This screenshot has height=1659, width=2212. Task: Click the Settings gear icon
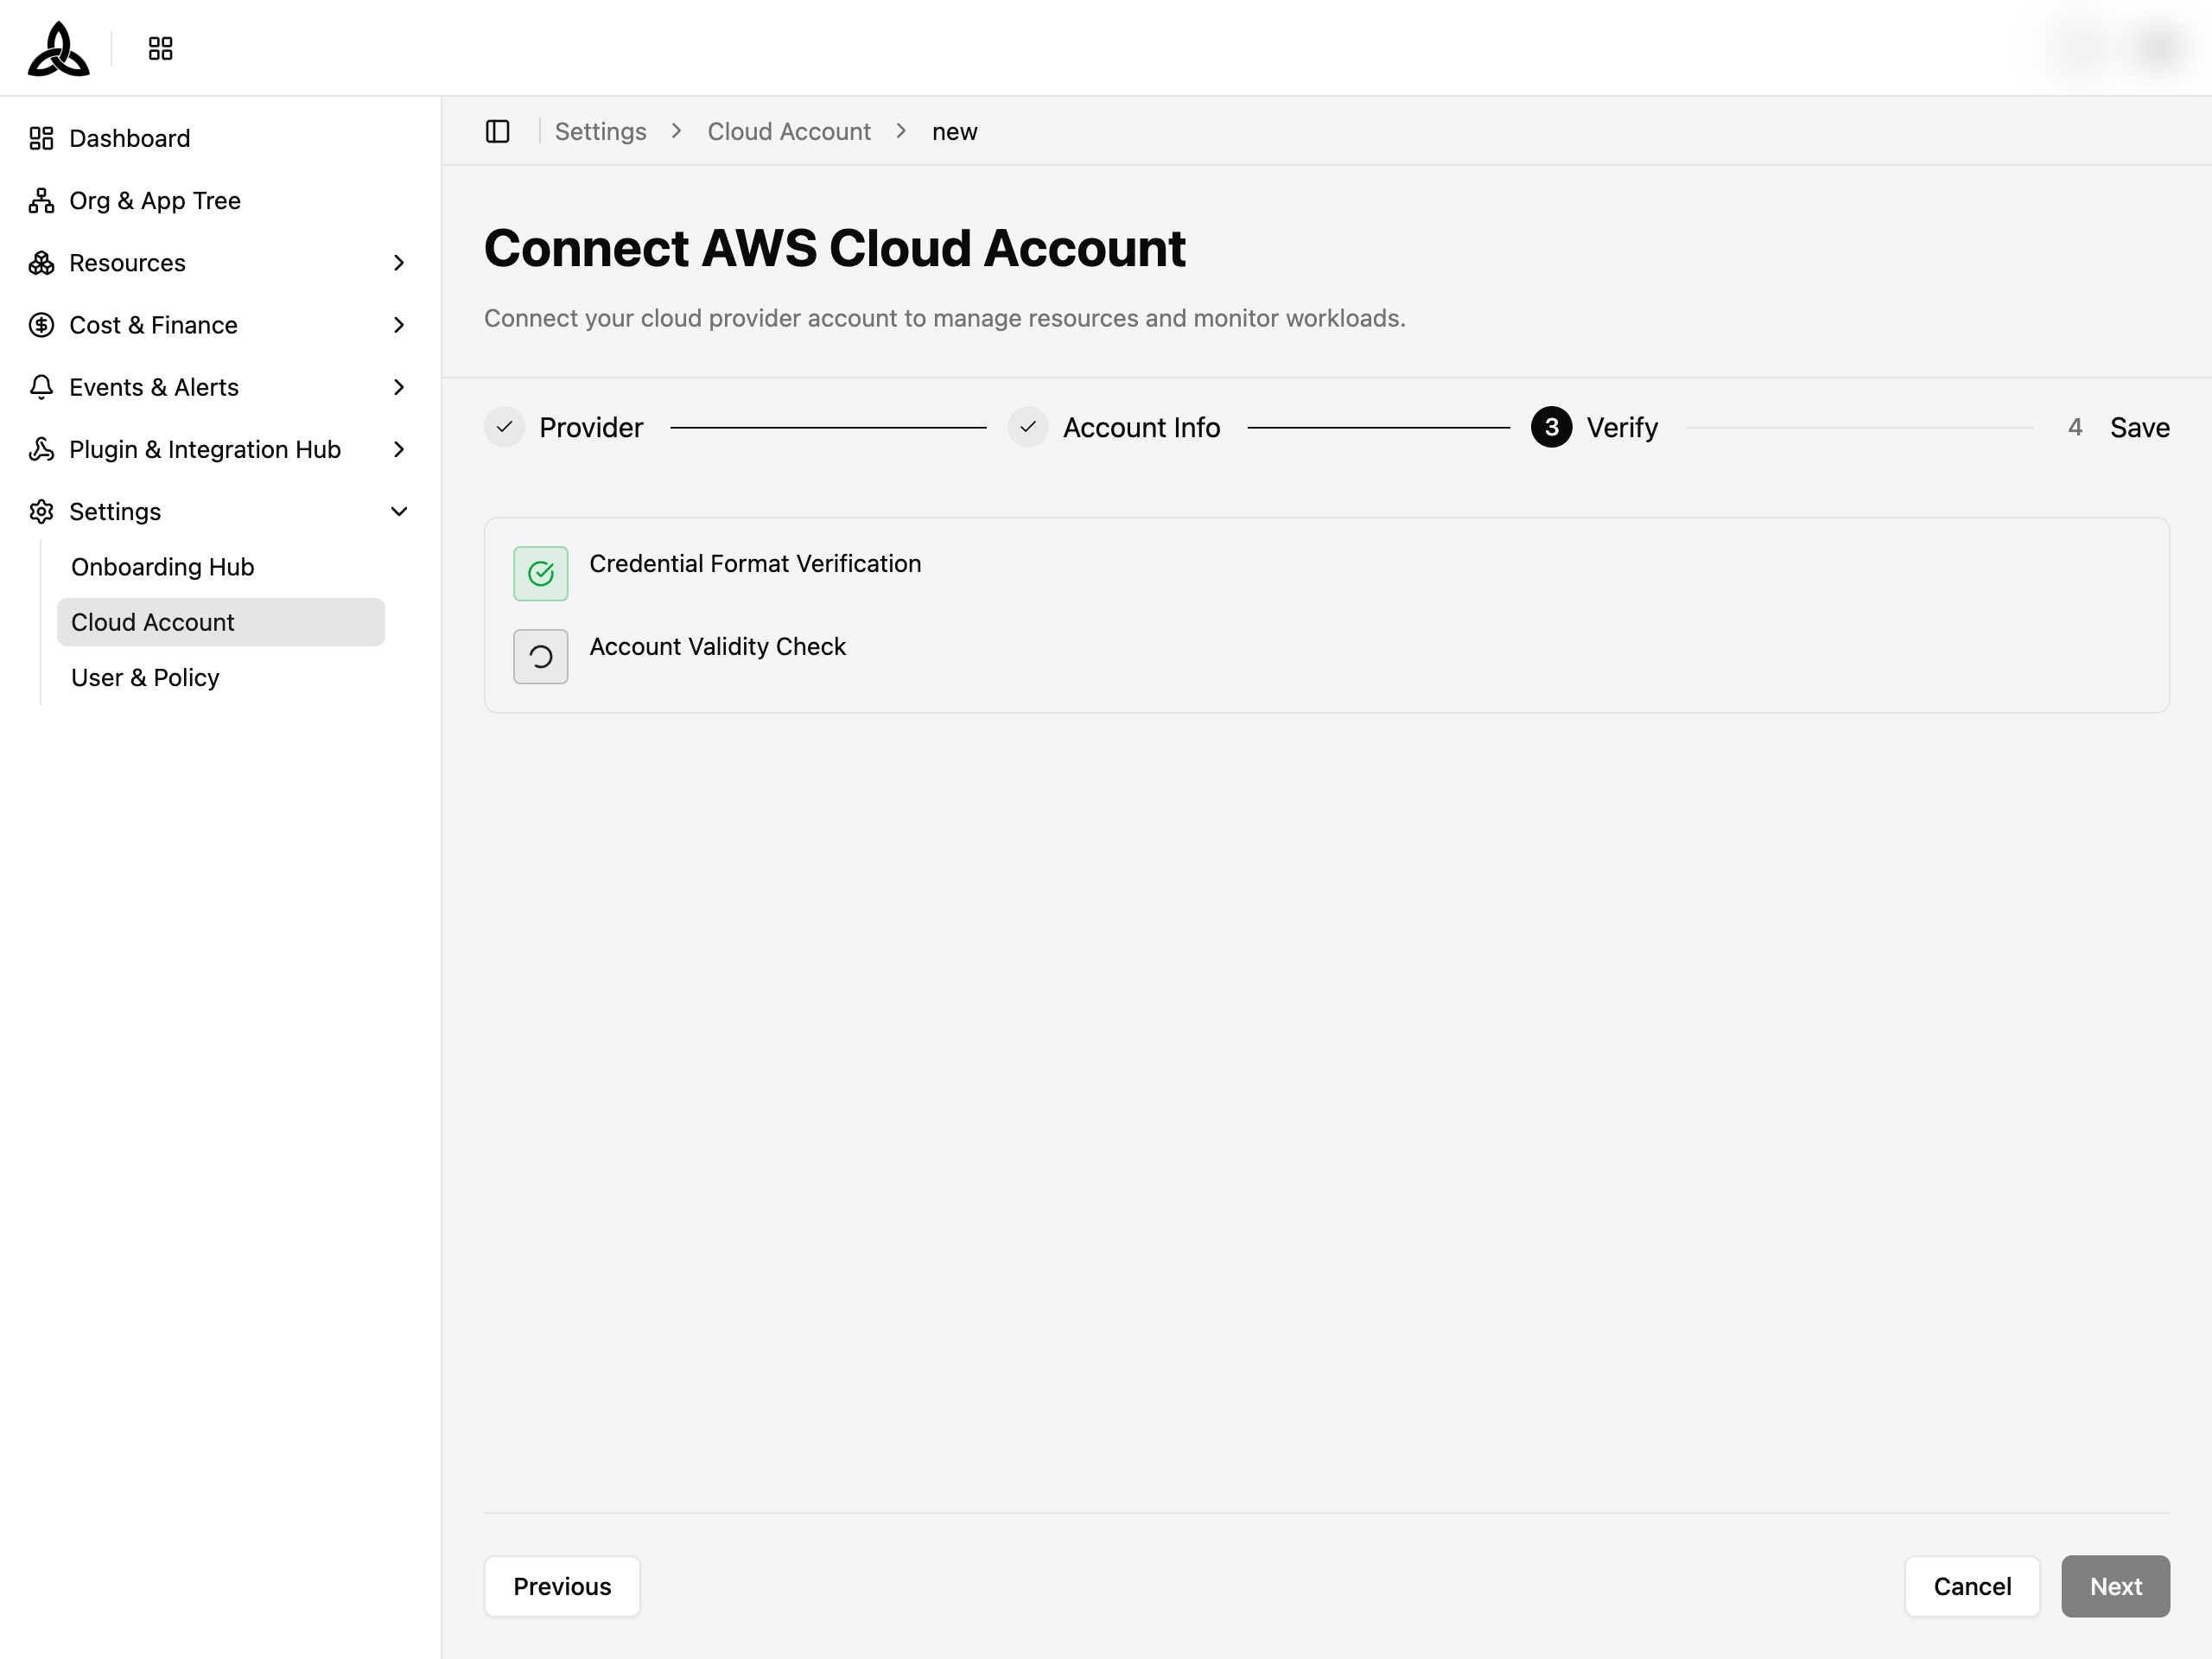click(41, 511)
